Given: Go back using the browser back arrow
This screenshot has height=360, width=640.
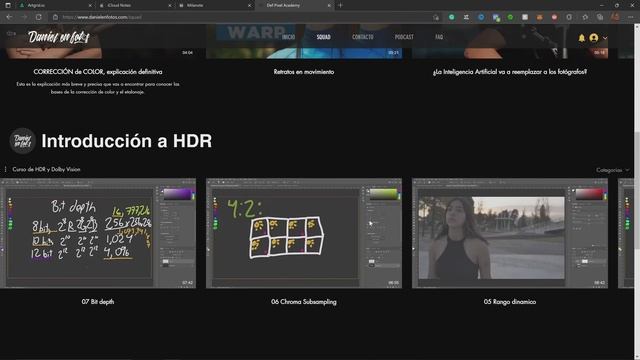Looking at the screenshot, I should point(9,17).
